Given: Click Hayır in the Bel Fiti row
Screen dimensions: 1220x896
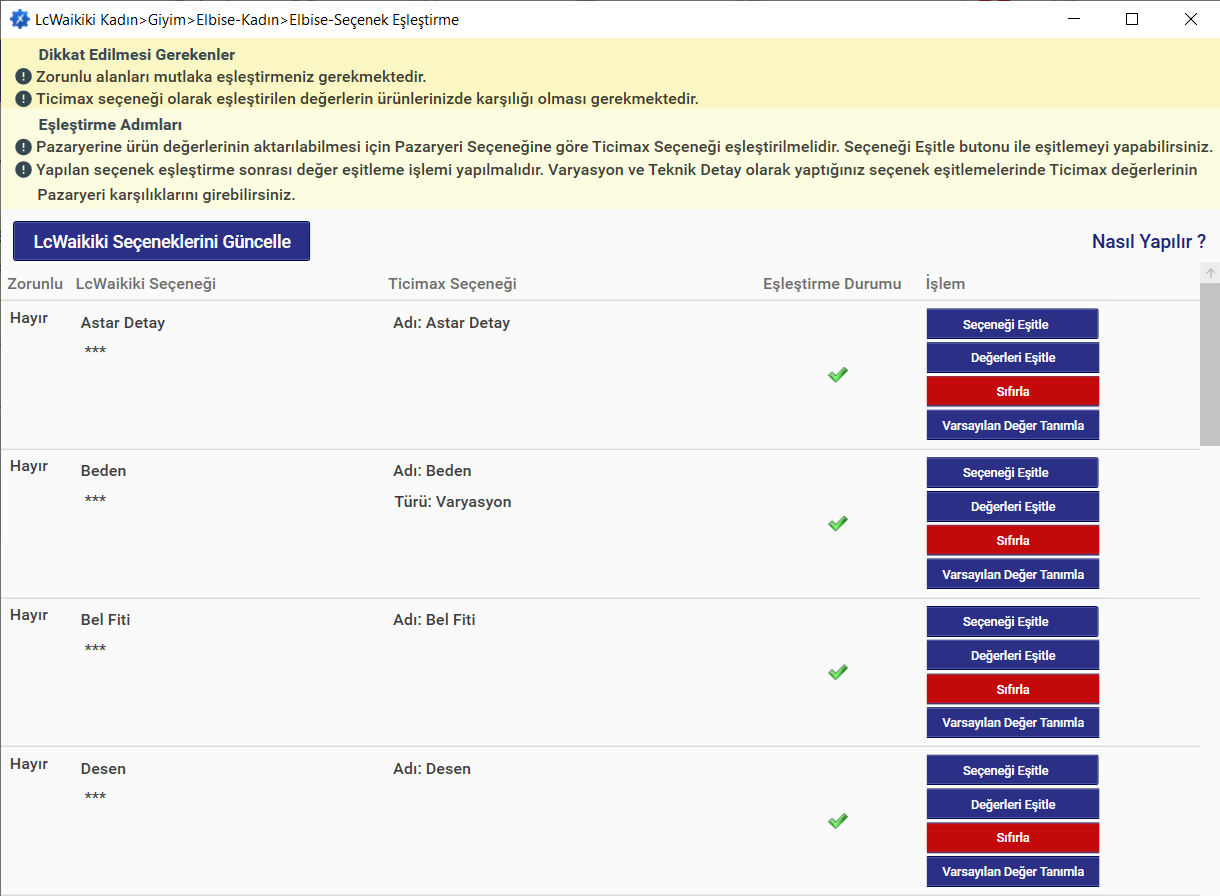Looking at the screenshot, I should tap(29, 615).
